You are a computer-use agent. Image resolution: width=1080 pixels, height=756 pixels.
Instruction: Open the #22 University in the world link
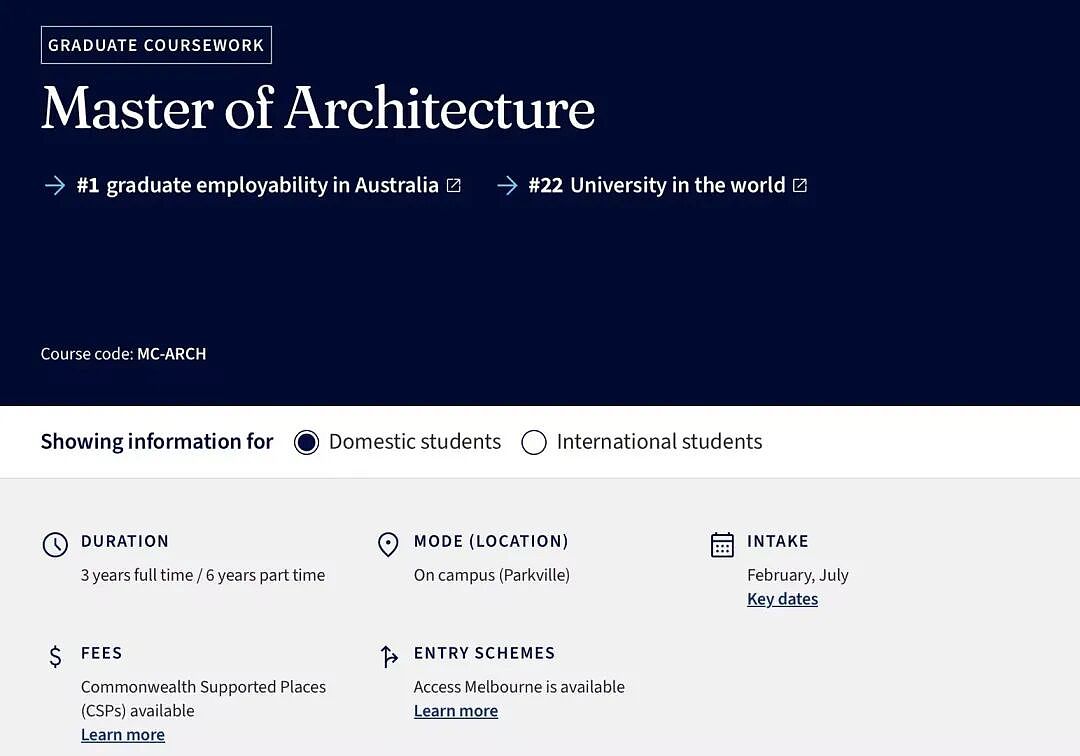click(x=656, y=185)
